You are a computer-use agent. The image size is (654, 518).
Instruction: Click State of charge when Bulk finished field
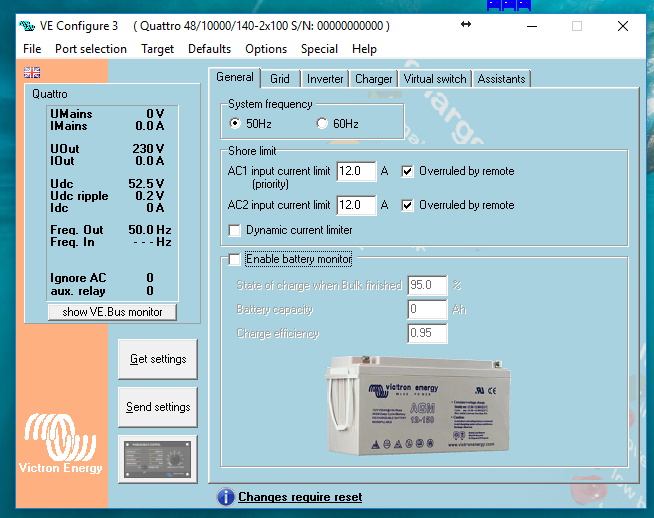(427, 285)
